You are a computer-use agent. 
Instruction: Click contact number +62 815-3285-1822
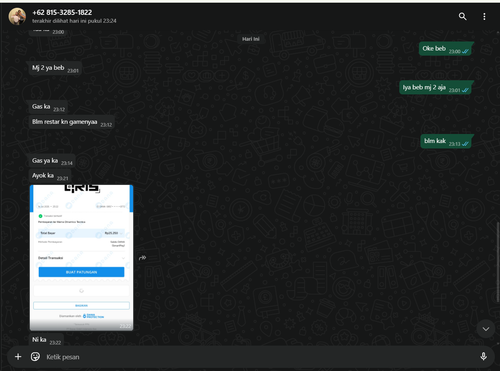pos(62,12)
